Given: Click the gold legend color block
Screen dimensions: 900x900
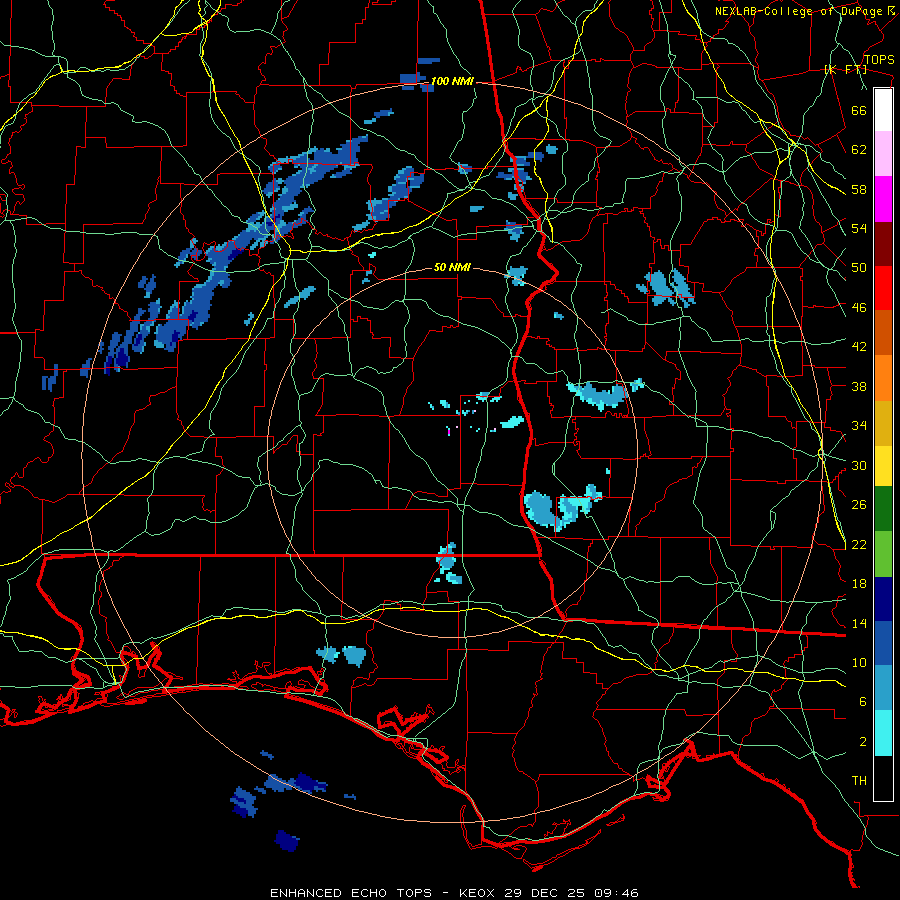Looking at the screenshot, I should point(883,423).
